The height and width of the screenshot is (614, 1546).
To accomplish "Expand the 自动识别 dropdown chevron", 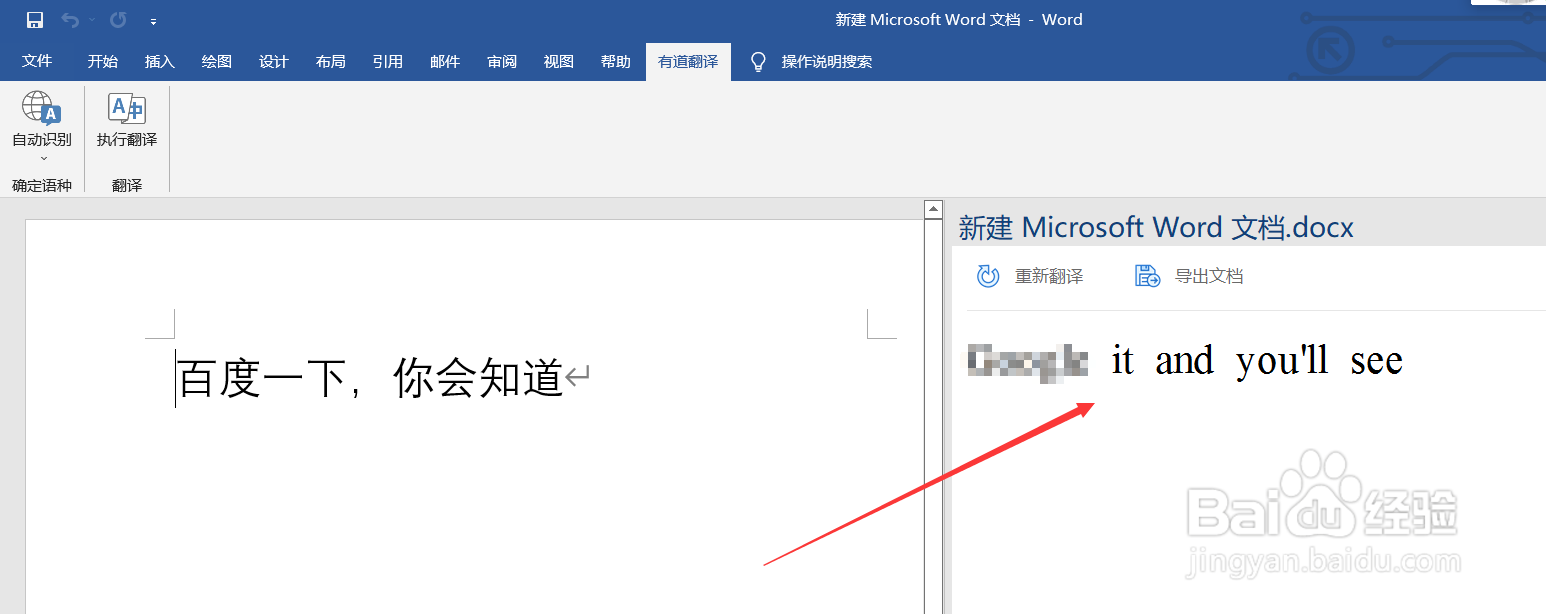I will point(43,158).
